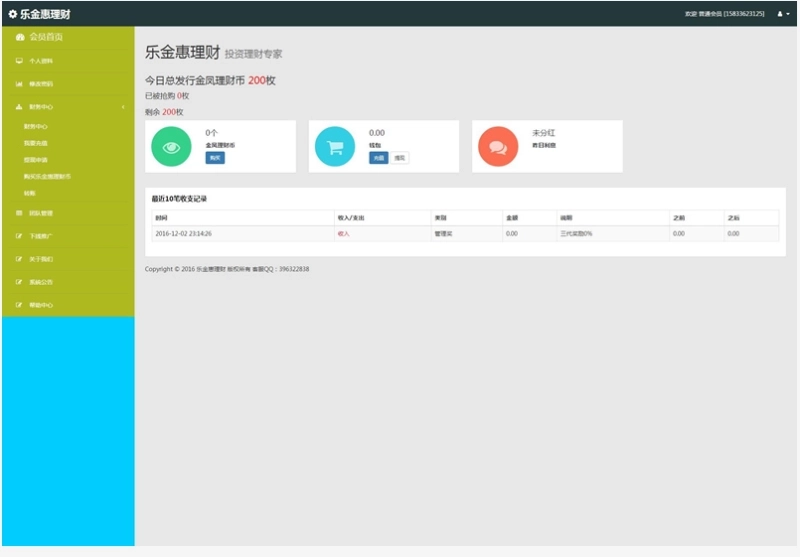Click 今日总发行金凤理财币 200枚 text

pos(210,81)
